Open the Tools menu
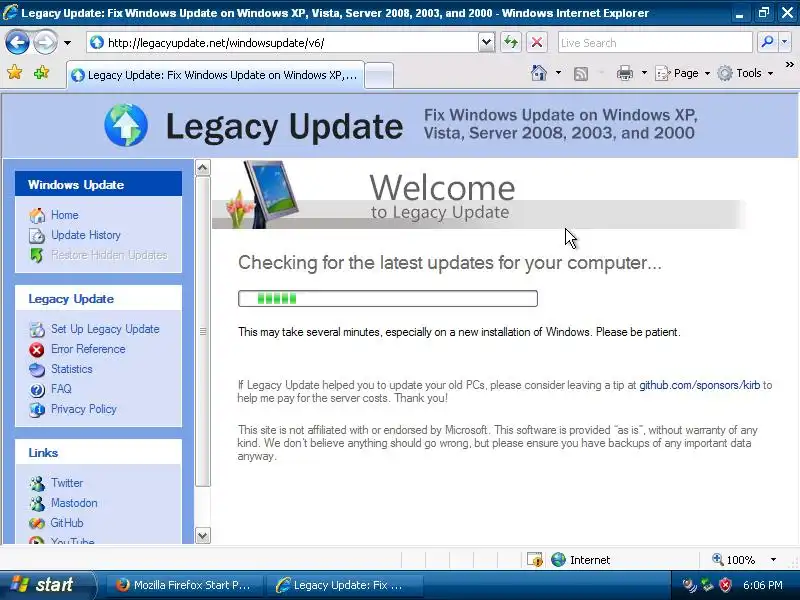 pyautogui.click(x=745, y=73)
